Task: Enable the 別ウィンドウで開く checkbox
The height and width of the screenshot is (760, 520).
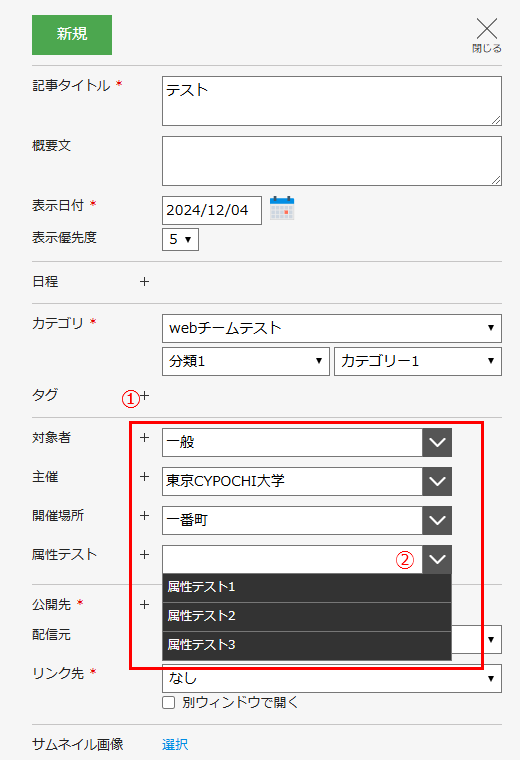Action: [x=169, y=703]
